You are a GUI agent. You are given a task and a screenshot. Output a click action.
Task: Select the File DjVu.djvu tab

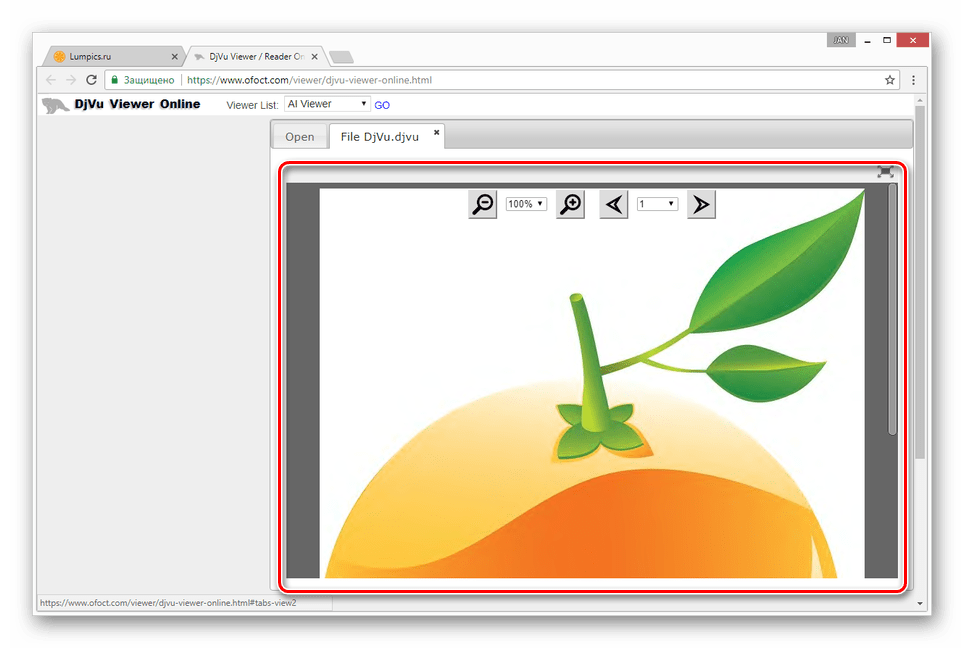pos(380,136)
